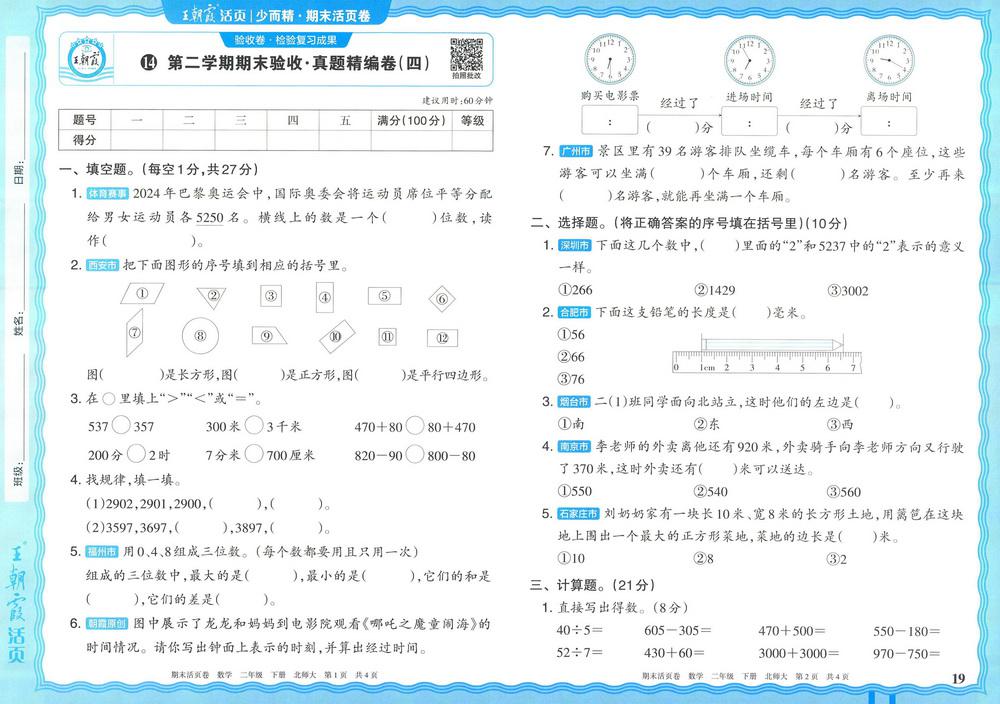
Task: Click the centimeter ruler under the pencil
Action: (x=767, y=362)
